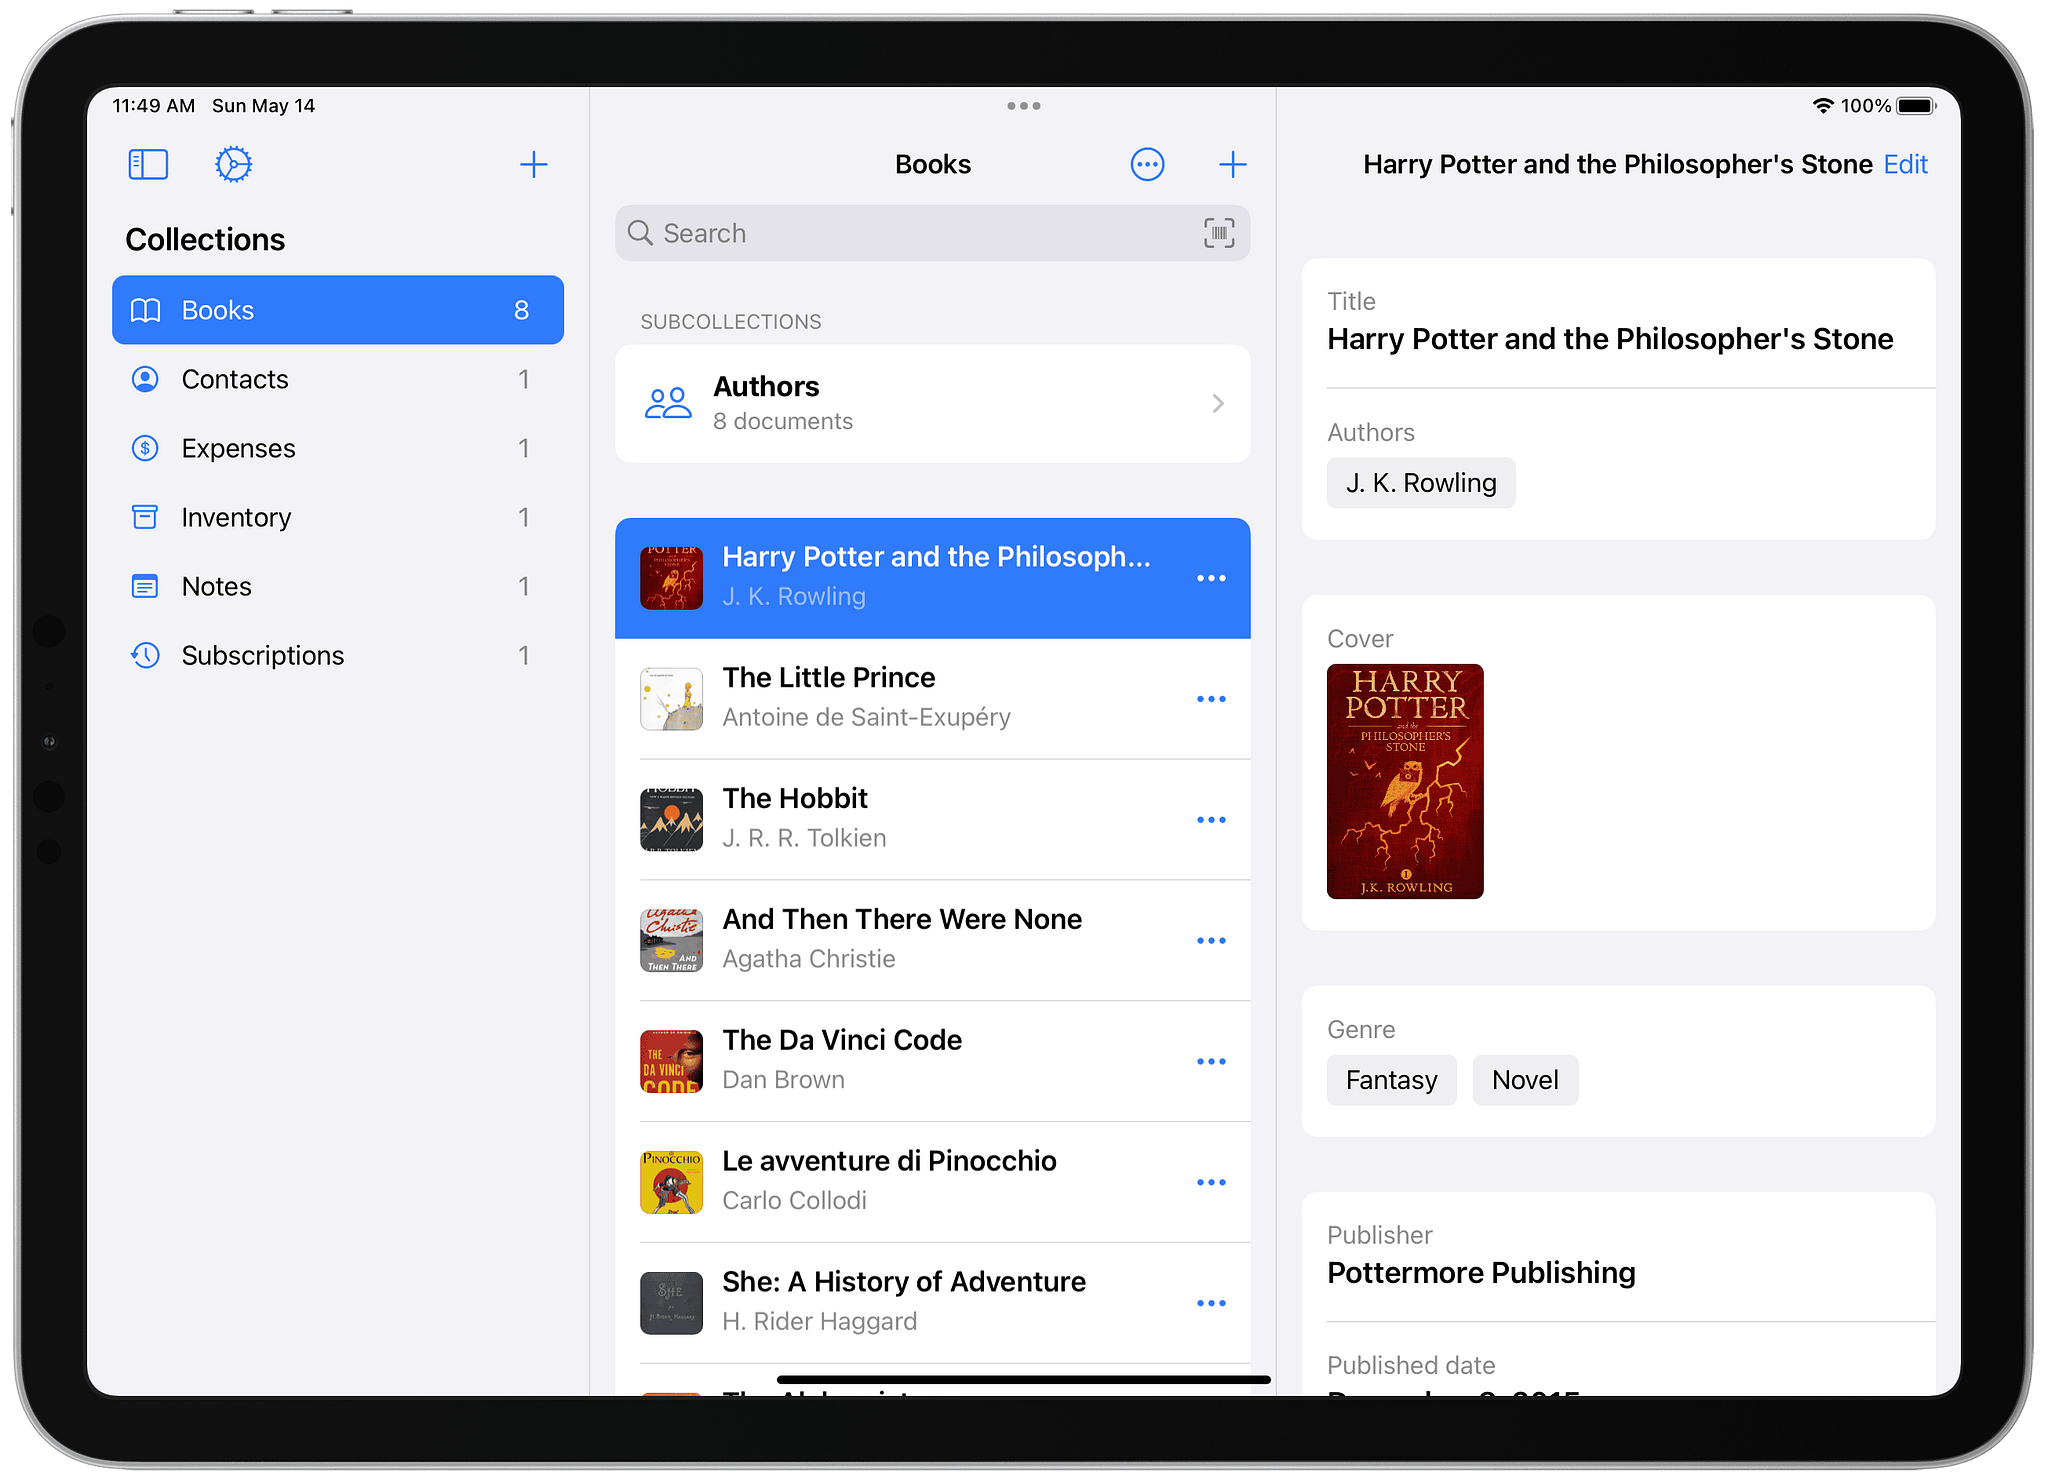The width and height of the screenshot is (2048, 1483).
Task: Open options for The Little Prince
Action: tap(1211, 699)
